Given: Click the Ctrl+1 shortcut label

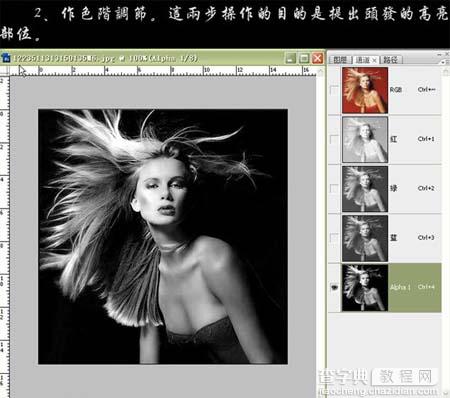Looking at the screenshot, I should [x=426, y=139].
